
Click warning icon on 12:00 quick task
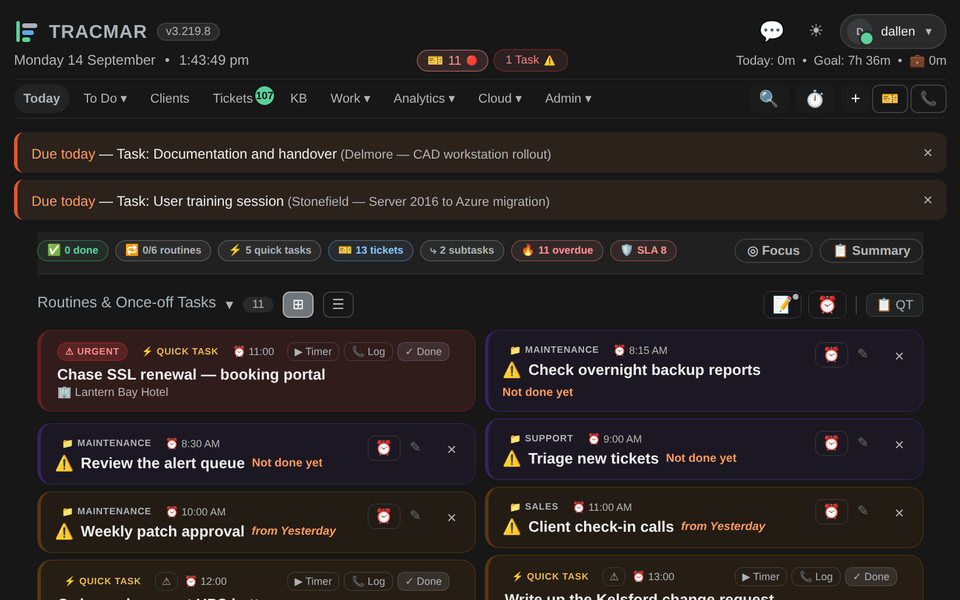(166, 581)
